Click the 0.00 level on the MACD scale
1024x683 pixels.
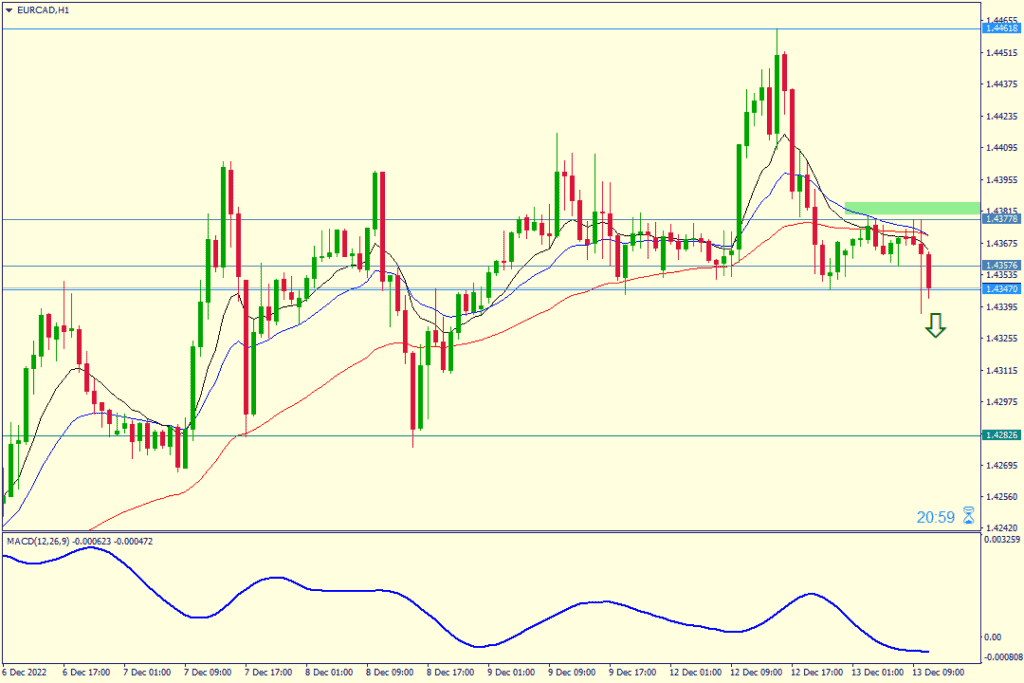(992, 637)
